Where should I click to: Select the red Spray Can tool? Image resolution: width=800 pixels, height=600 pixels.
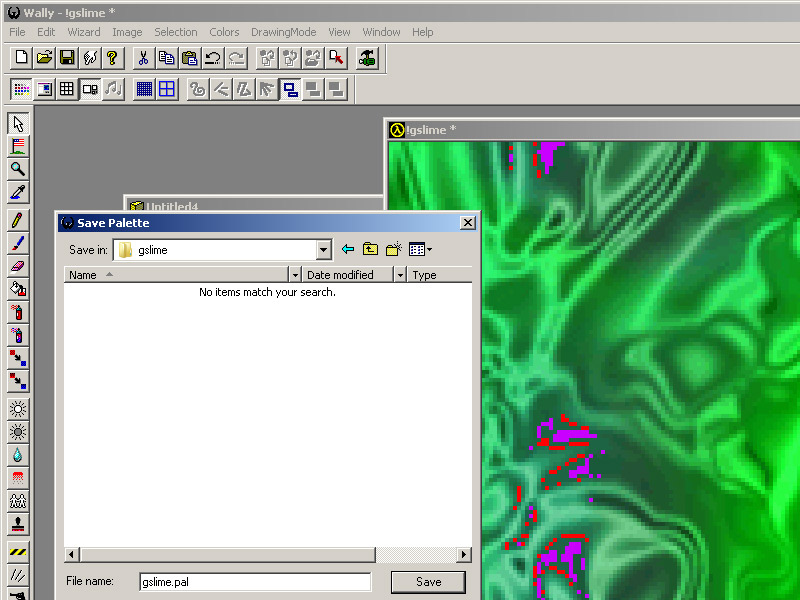(18, 312)
